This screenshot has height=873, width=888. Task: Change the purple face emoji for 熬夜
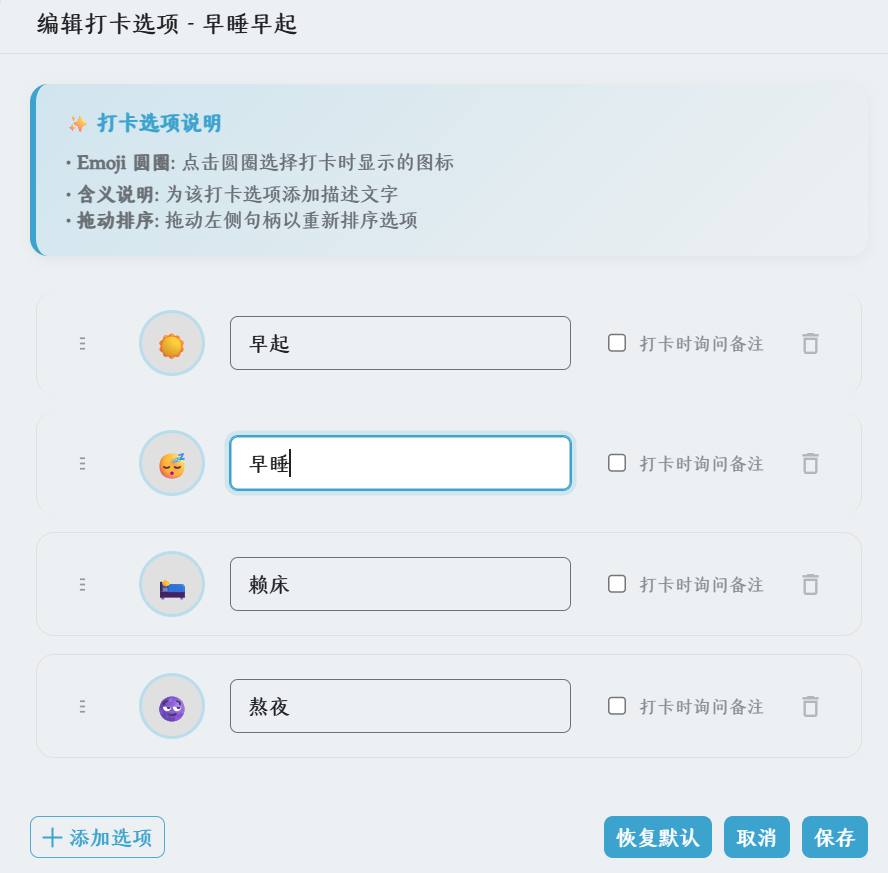(172, 706)
